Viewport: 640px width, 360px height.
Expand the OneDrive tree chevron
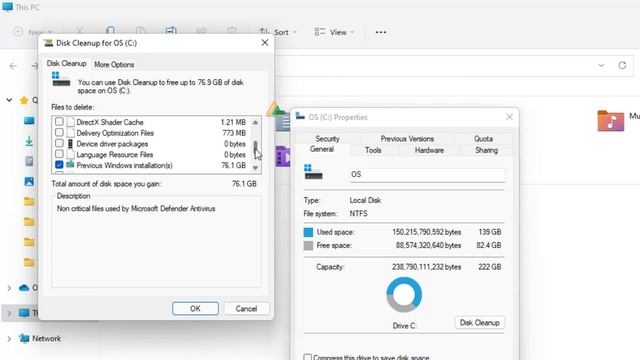[9, 288]
